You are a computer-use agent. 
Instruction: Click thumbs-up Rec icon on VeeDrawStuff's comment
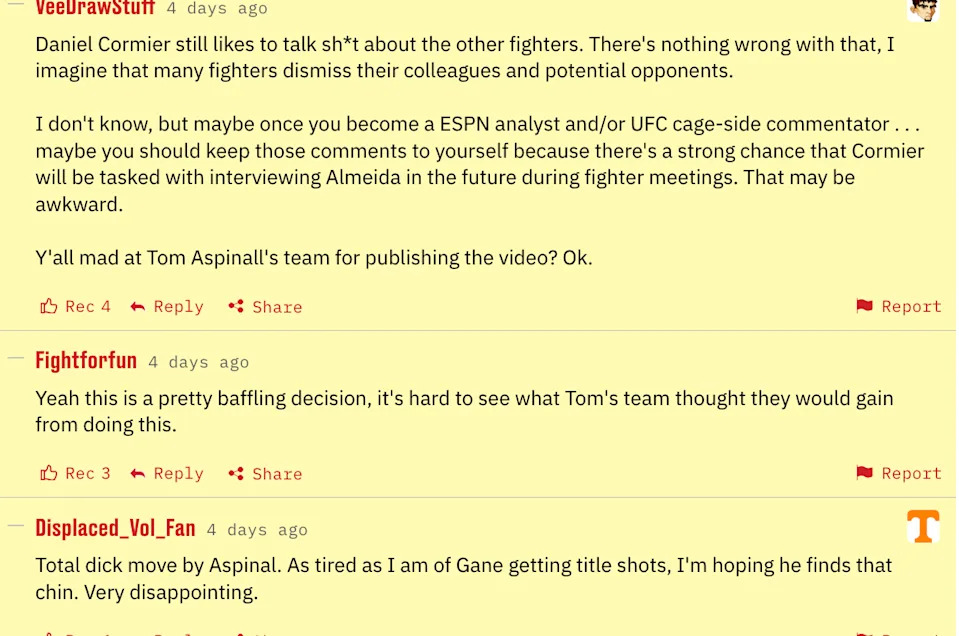tap(48, 306)
